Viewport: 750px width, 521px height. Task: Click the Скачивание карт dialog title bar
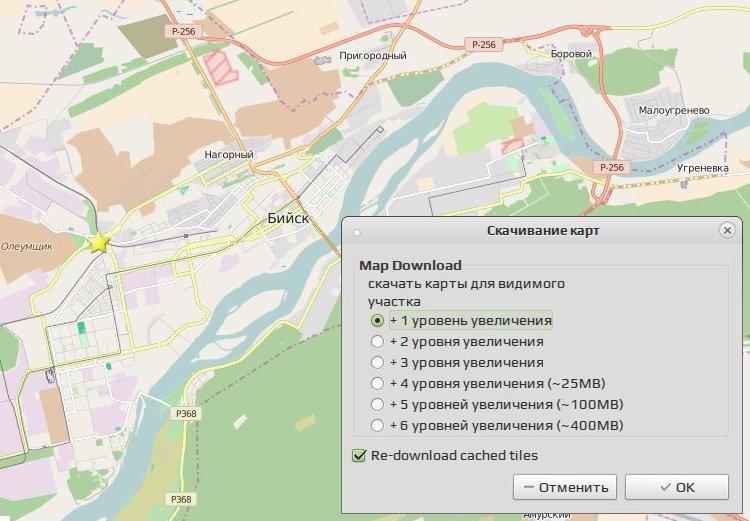[542, 231]
